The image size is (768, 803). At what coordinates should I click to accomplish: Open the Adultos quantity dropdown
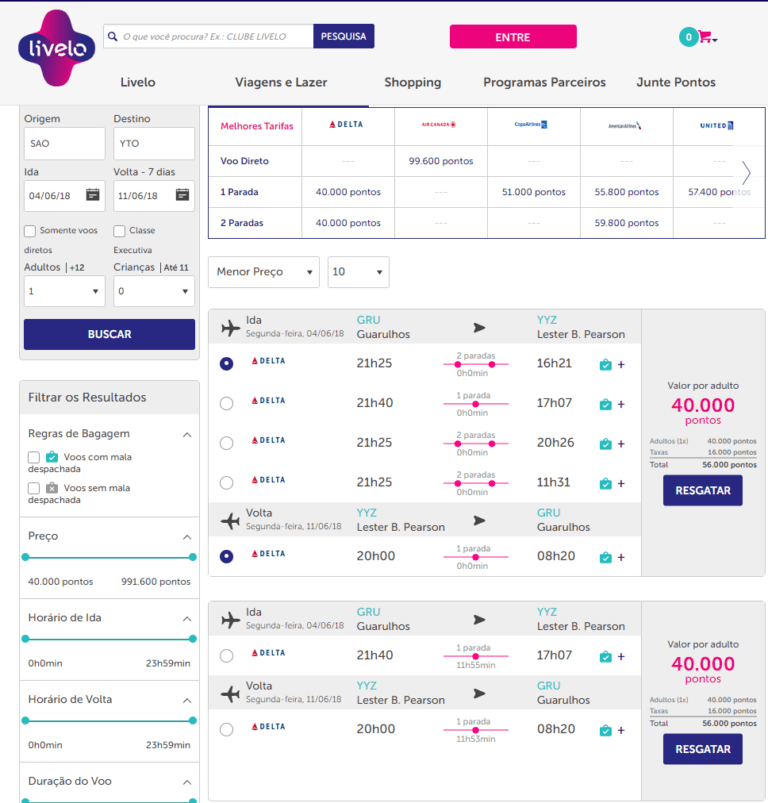[64, 291]
